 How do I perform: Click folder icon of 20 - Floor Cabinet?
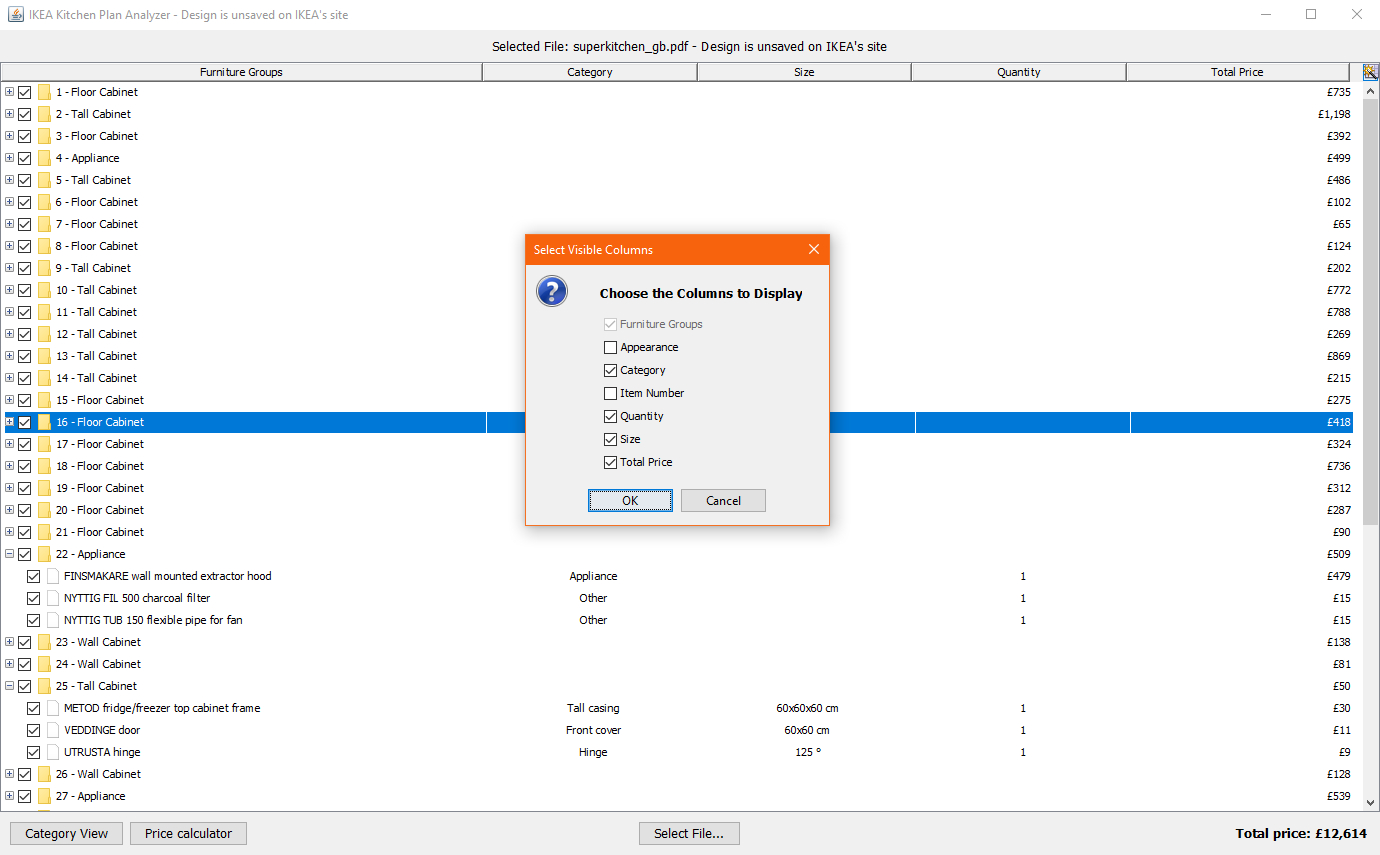[x=44, y=510]
